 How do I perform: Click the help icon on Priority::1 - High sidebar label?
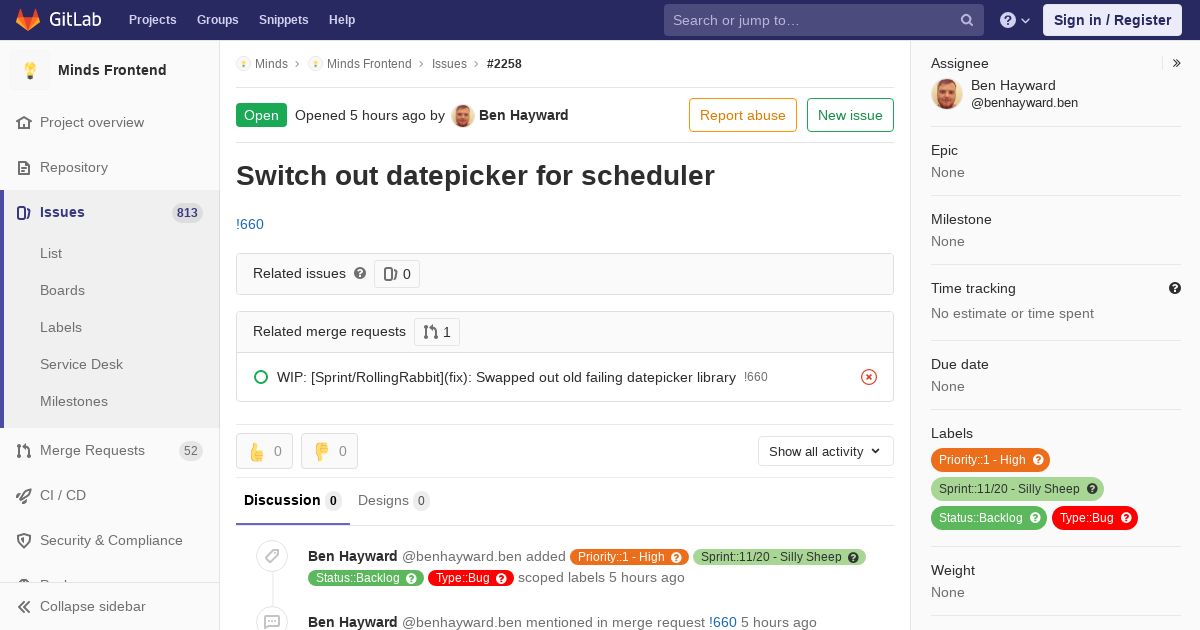pyautogui.click(x=1038, y=460)
